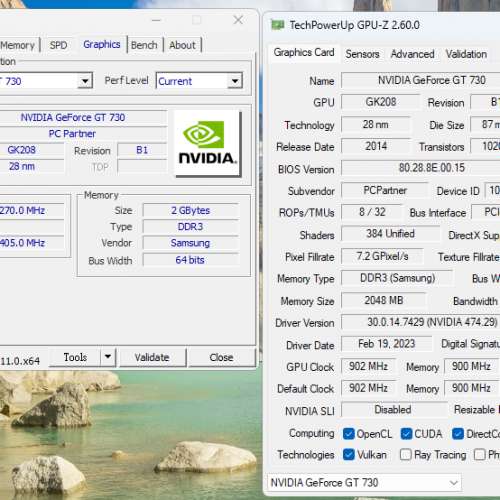
Task: Click the 902 MHz GPU Clock value
Action: [x=368, y=366]
